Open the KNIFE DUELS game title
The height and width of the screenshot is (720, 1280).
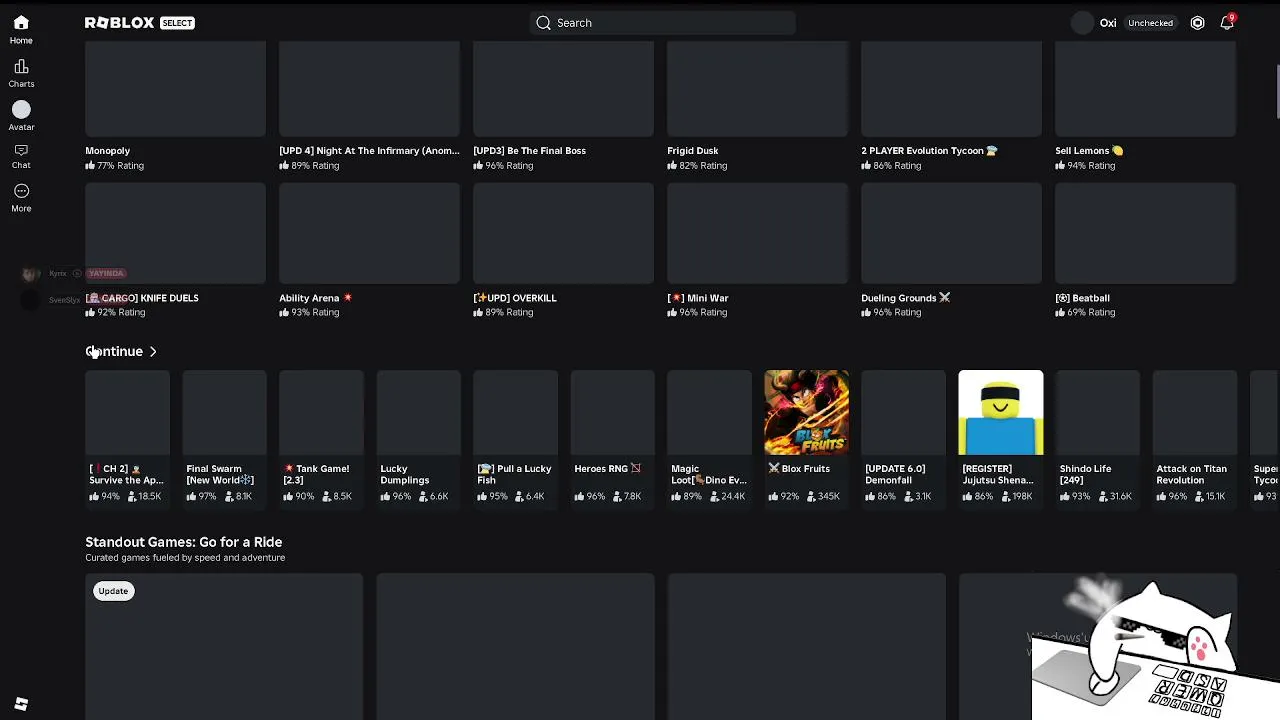click(x=142, y=298)
